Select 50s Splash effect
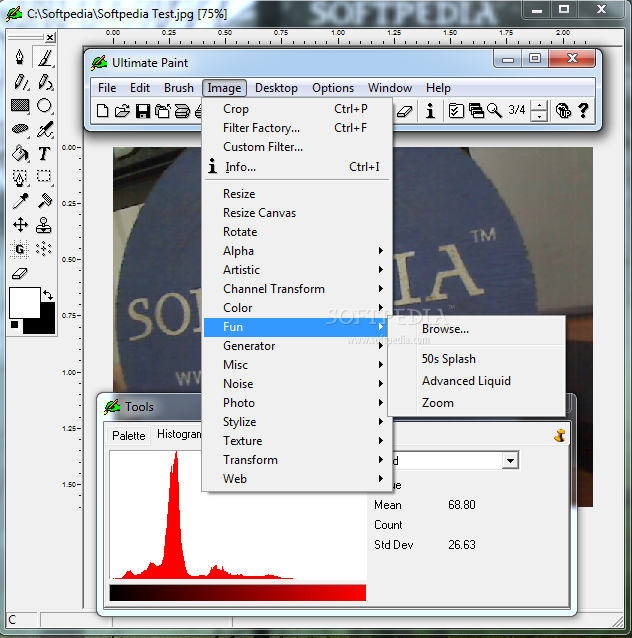Screen dimensions: 632x638 (x=476, y=359)
